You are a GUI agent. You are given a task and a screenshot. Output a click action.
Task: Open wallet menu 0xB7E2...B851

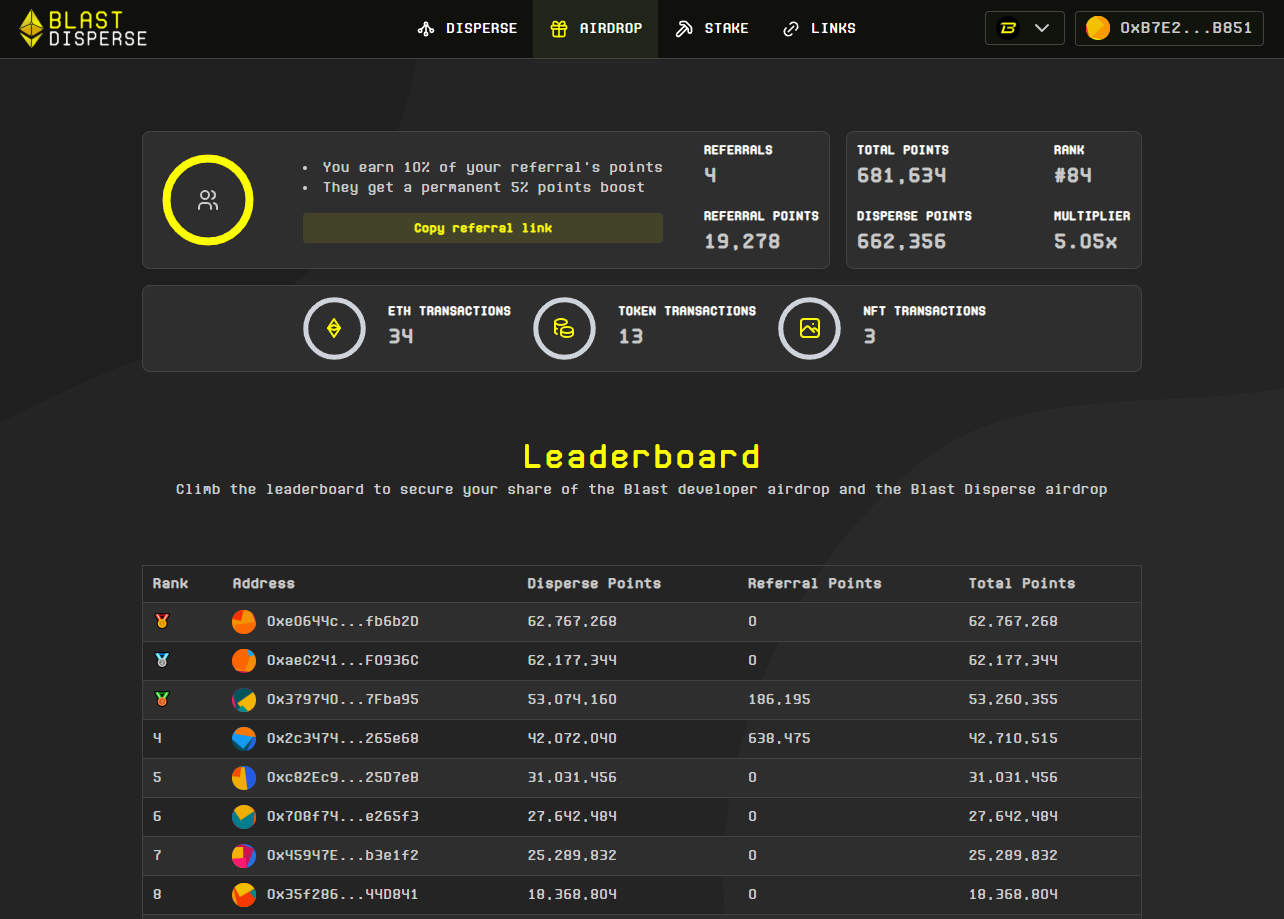tap(1169, 28)
